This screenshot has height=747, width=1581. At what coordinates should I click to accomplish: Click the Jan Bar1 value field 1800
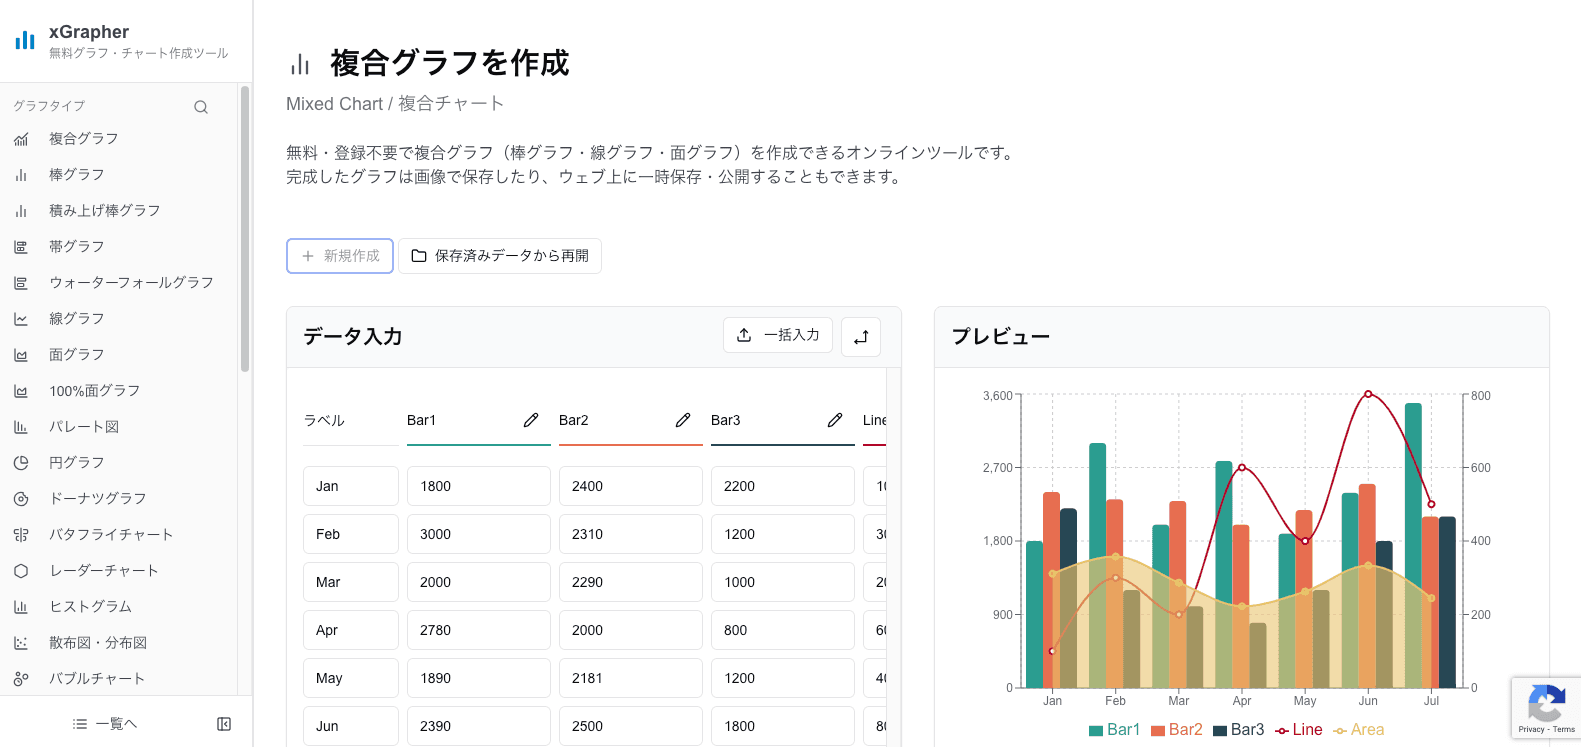478,486
